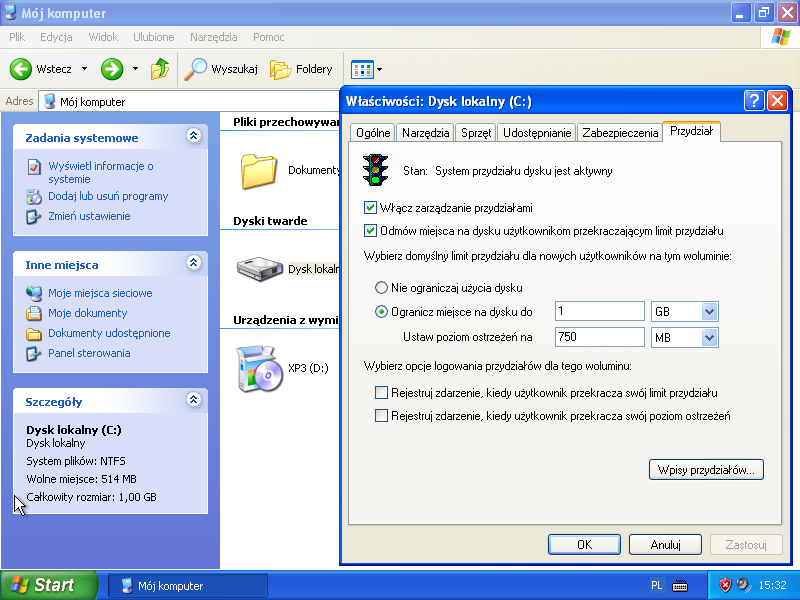The height and width of the screenshot is (600, 800).
Task: Open the Ulubione menu
Action: (153, 37)
